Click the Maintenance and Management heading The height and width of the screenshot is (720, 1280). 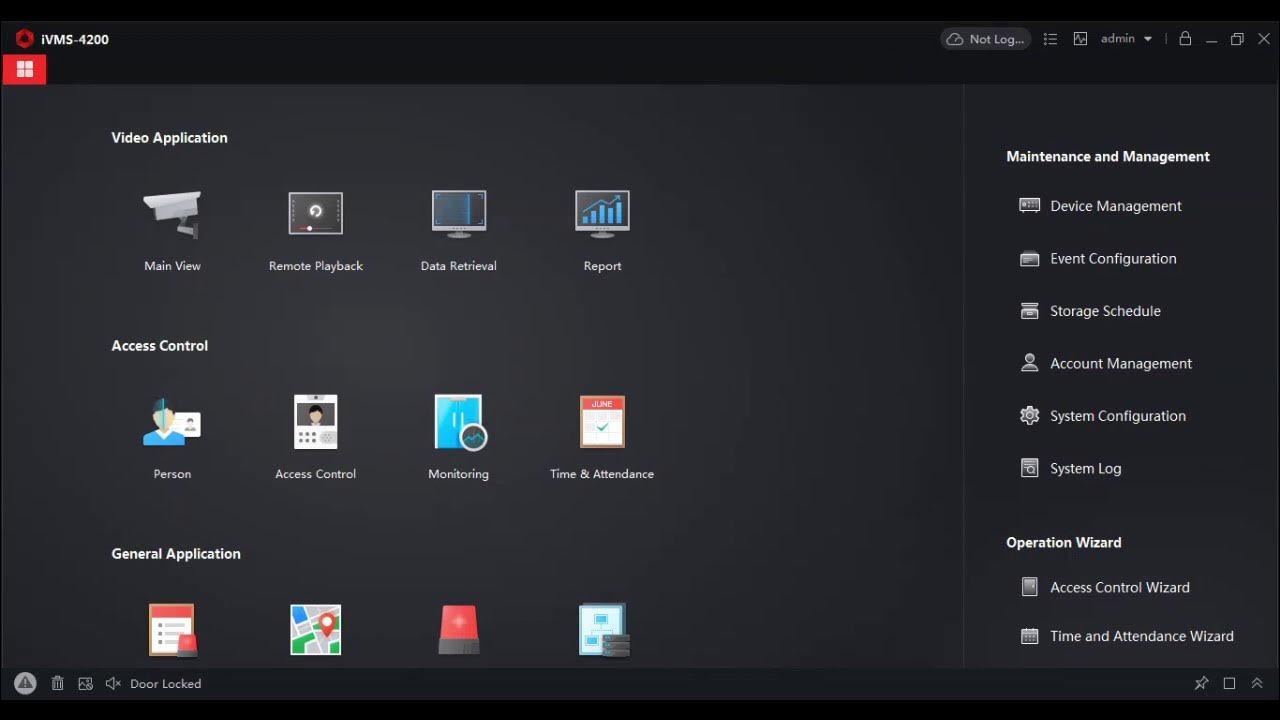(x=1108, y=157)
